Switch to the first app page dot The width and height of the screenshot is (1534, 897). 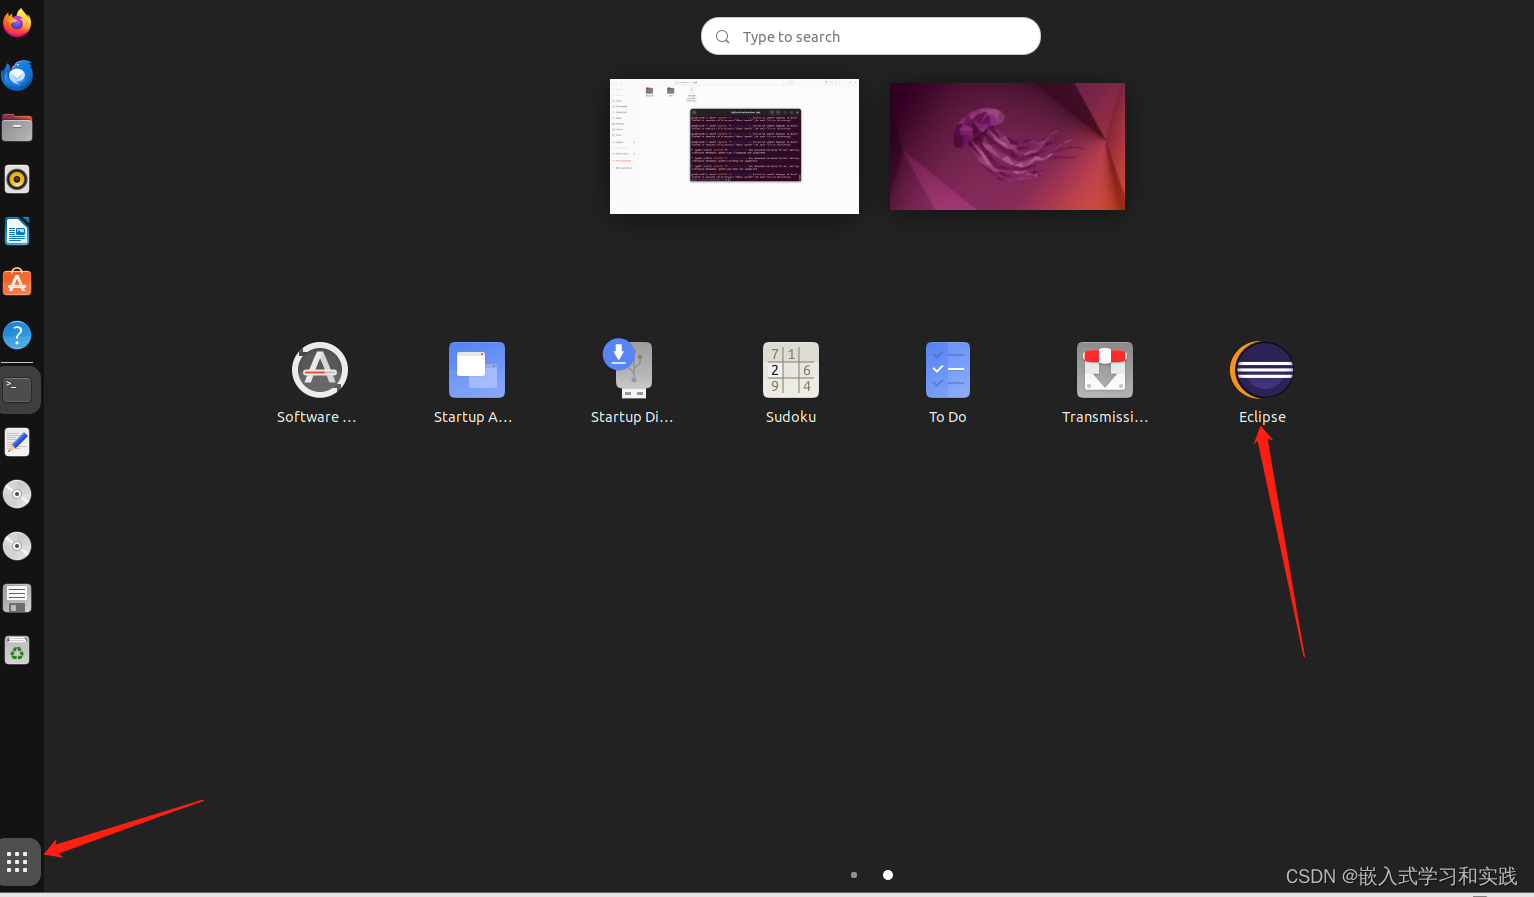853,875
